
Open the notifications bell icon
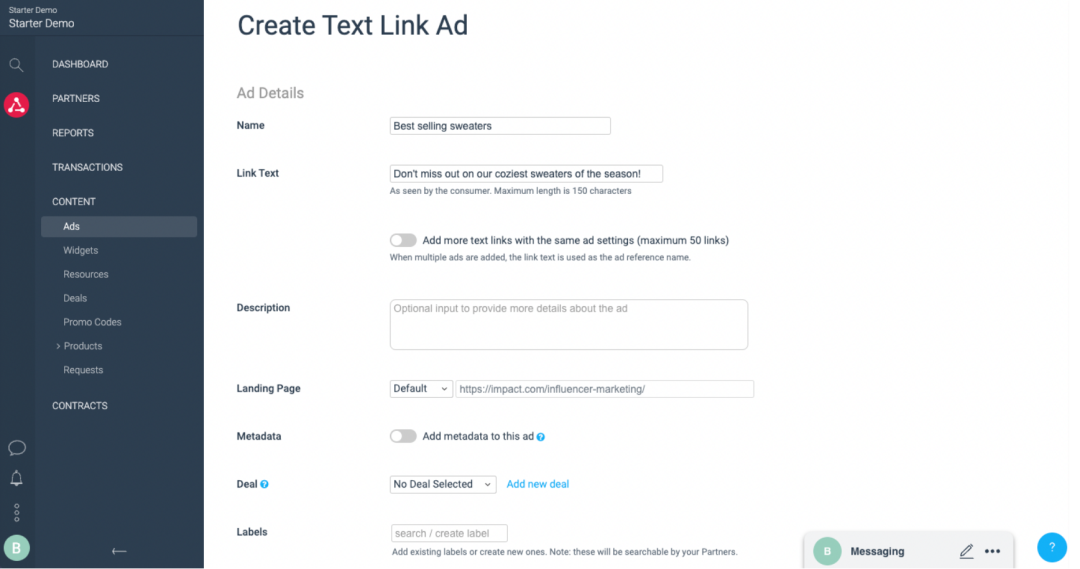[17, 479]
